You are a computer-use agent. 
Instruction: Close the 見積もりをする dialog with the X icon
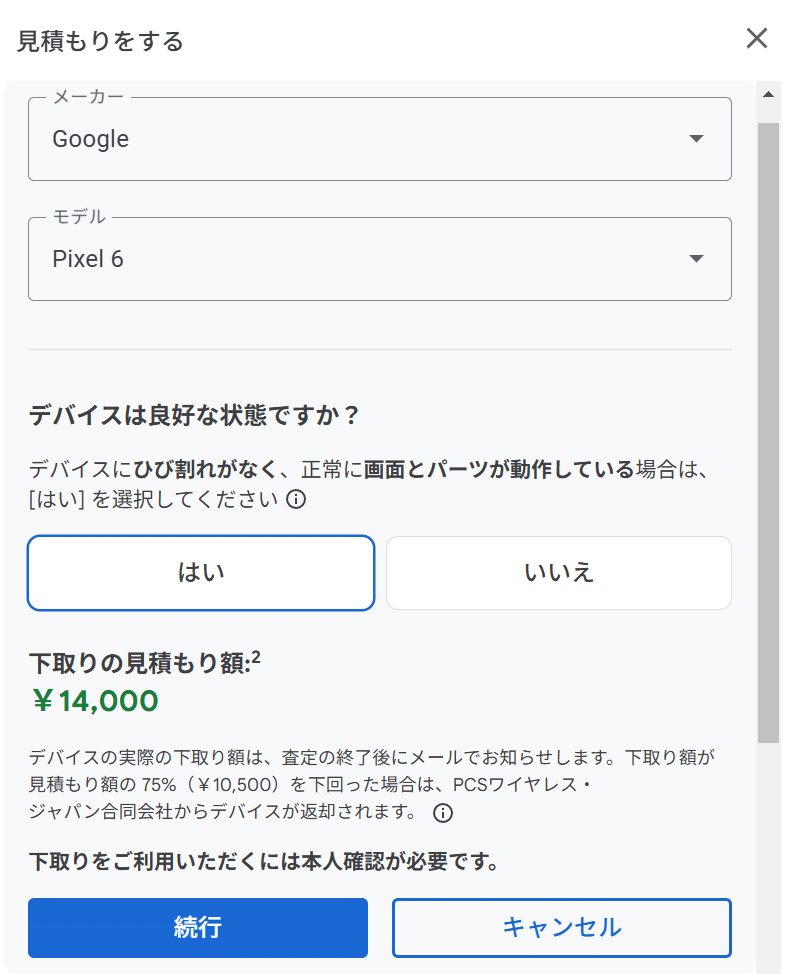coord(757,39)
